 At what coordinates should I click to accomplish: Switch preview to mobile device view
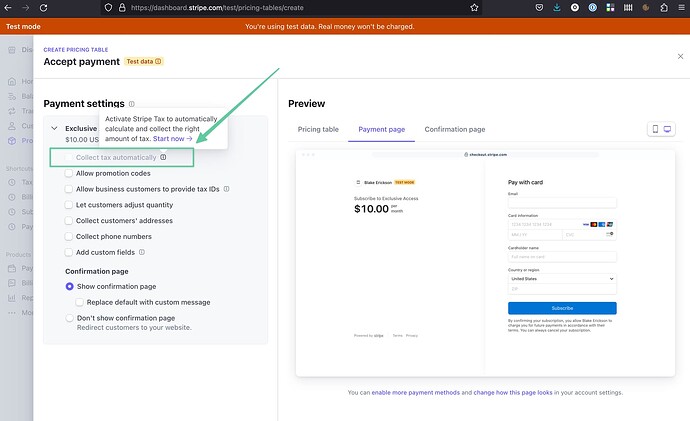(x=655, y=129)
